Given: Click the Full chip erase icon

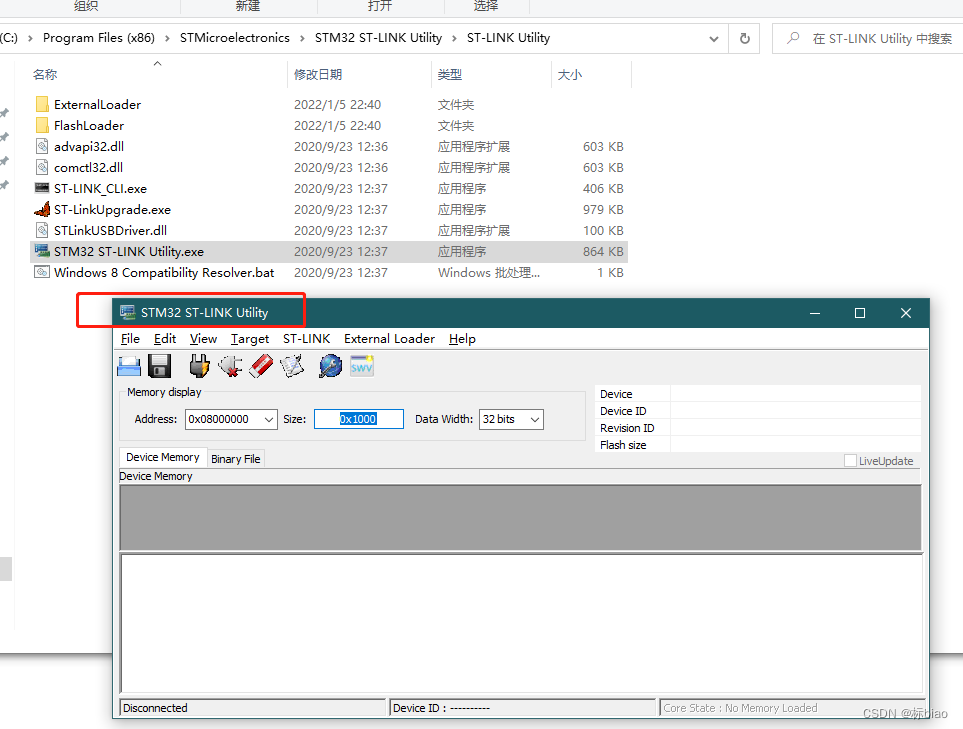Looking at the screenshot, I should pyautogui.click(x=261, y=367).
